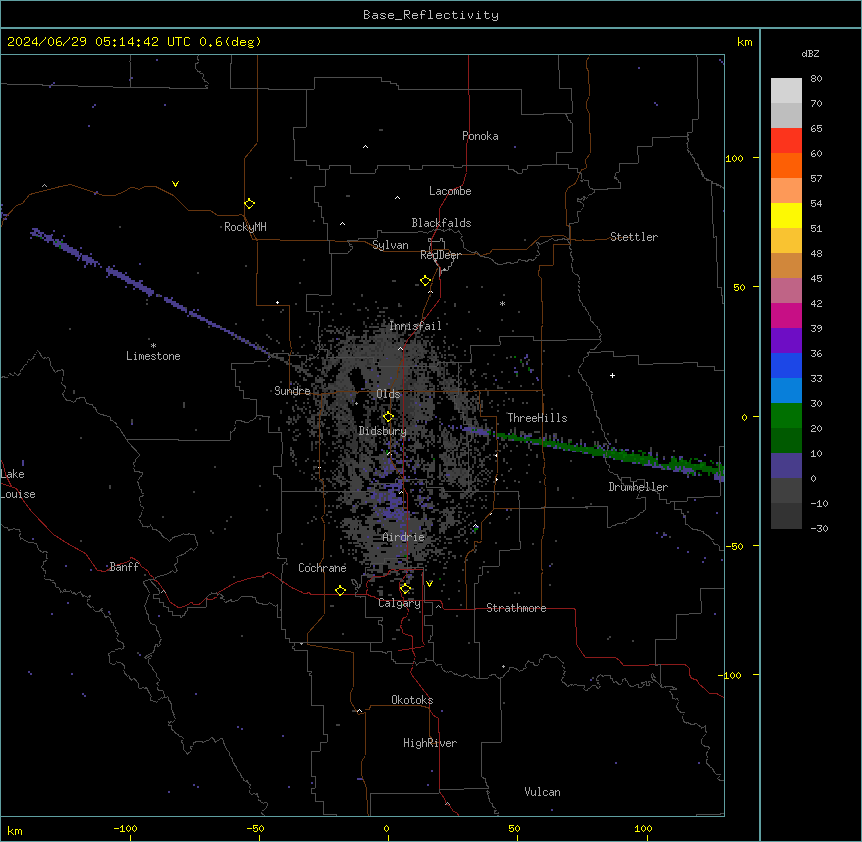Screen dimensions: 862x842
Task: Select the Drumheller town label
Action: (638, 487)
